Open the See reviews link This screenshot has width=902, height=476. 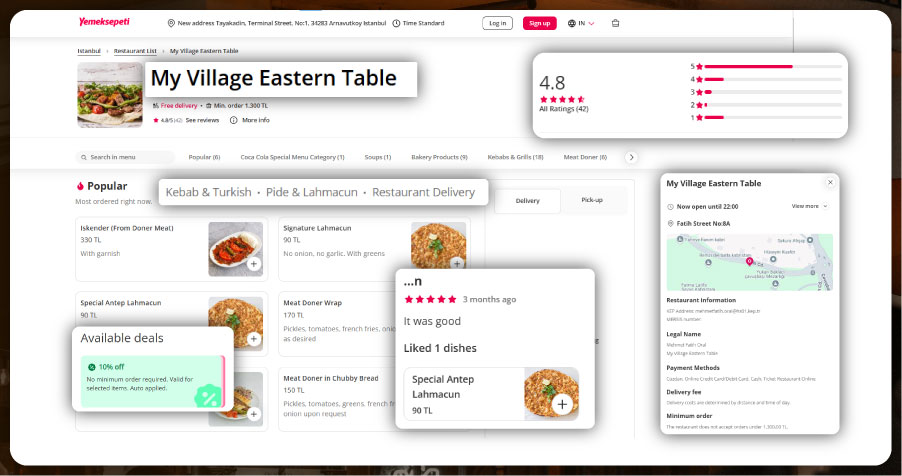[202, 120]
